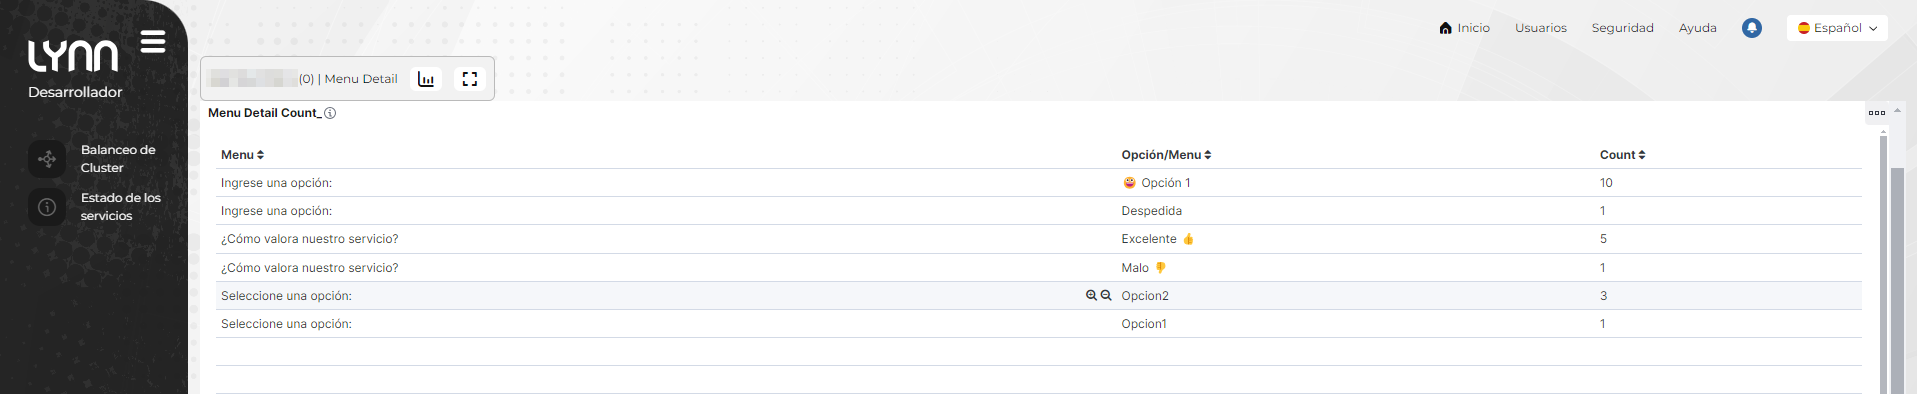Select the Menu Detail tab
Viewport: 1917px width, 394px height.
(x=305, y=79)
